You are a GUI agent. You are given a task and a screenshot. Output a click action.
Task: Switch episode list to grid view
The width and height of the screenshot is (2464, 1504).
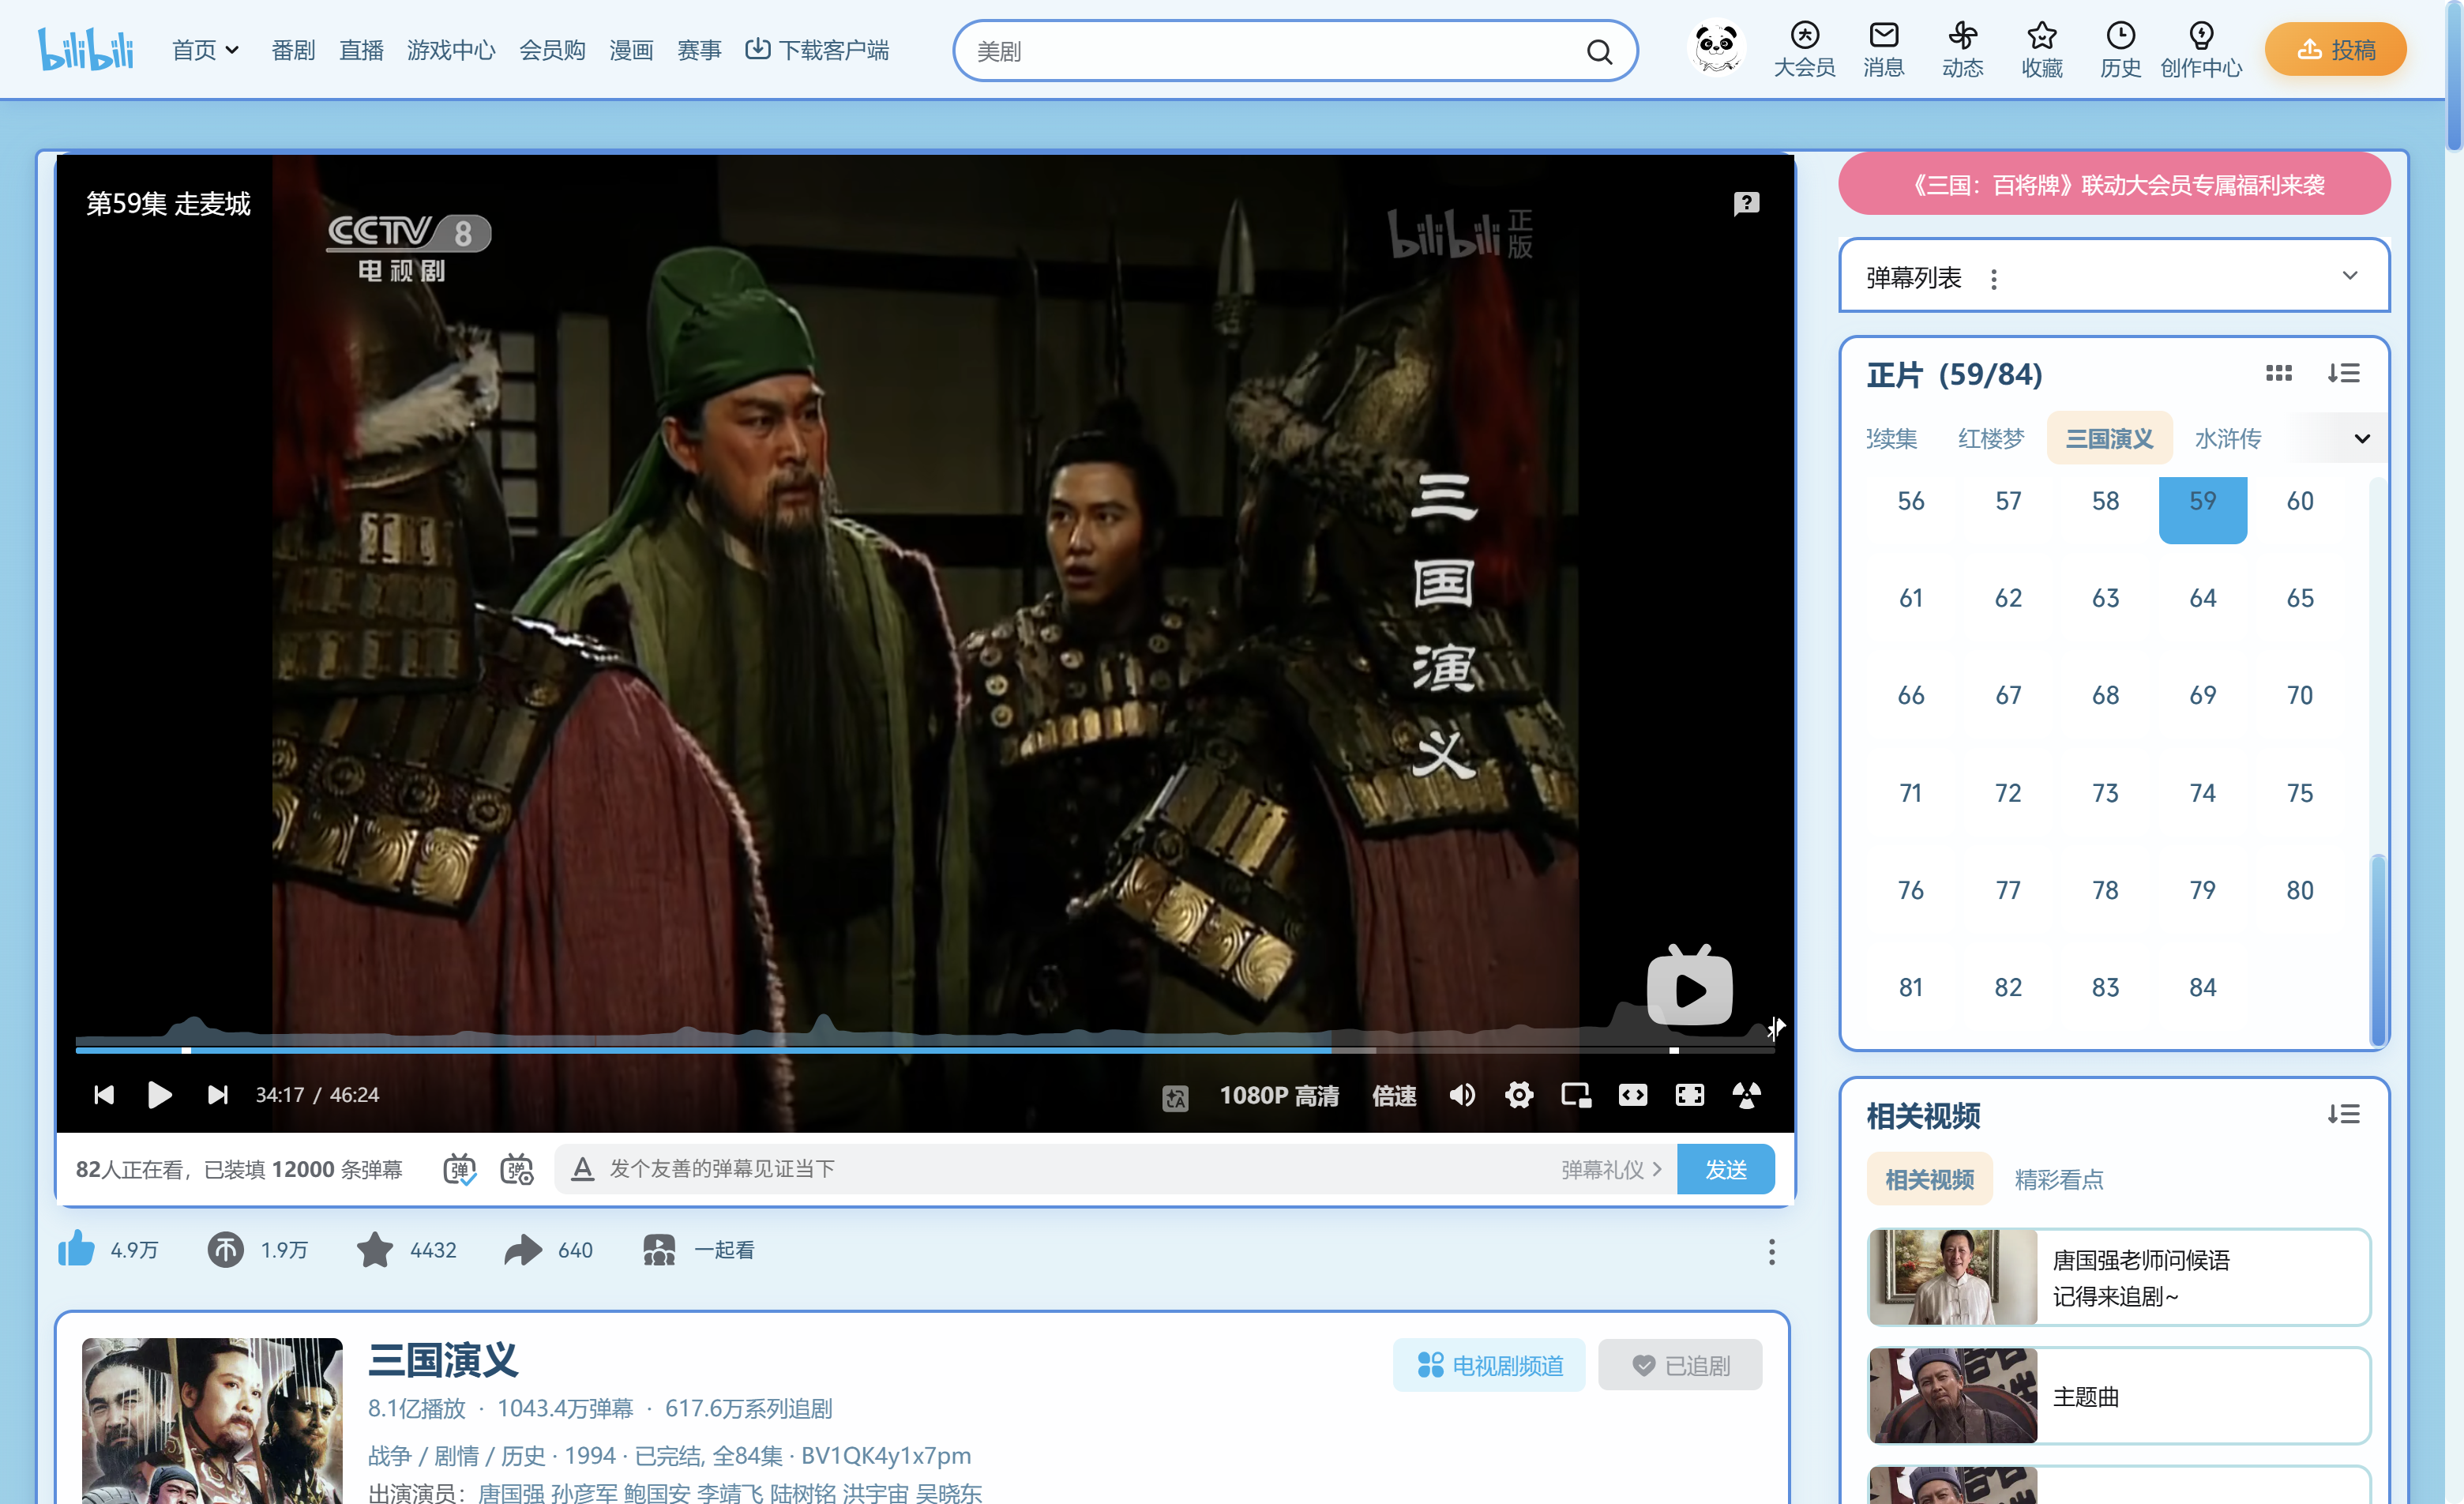(2278, 373)
